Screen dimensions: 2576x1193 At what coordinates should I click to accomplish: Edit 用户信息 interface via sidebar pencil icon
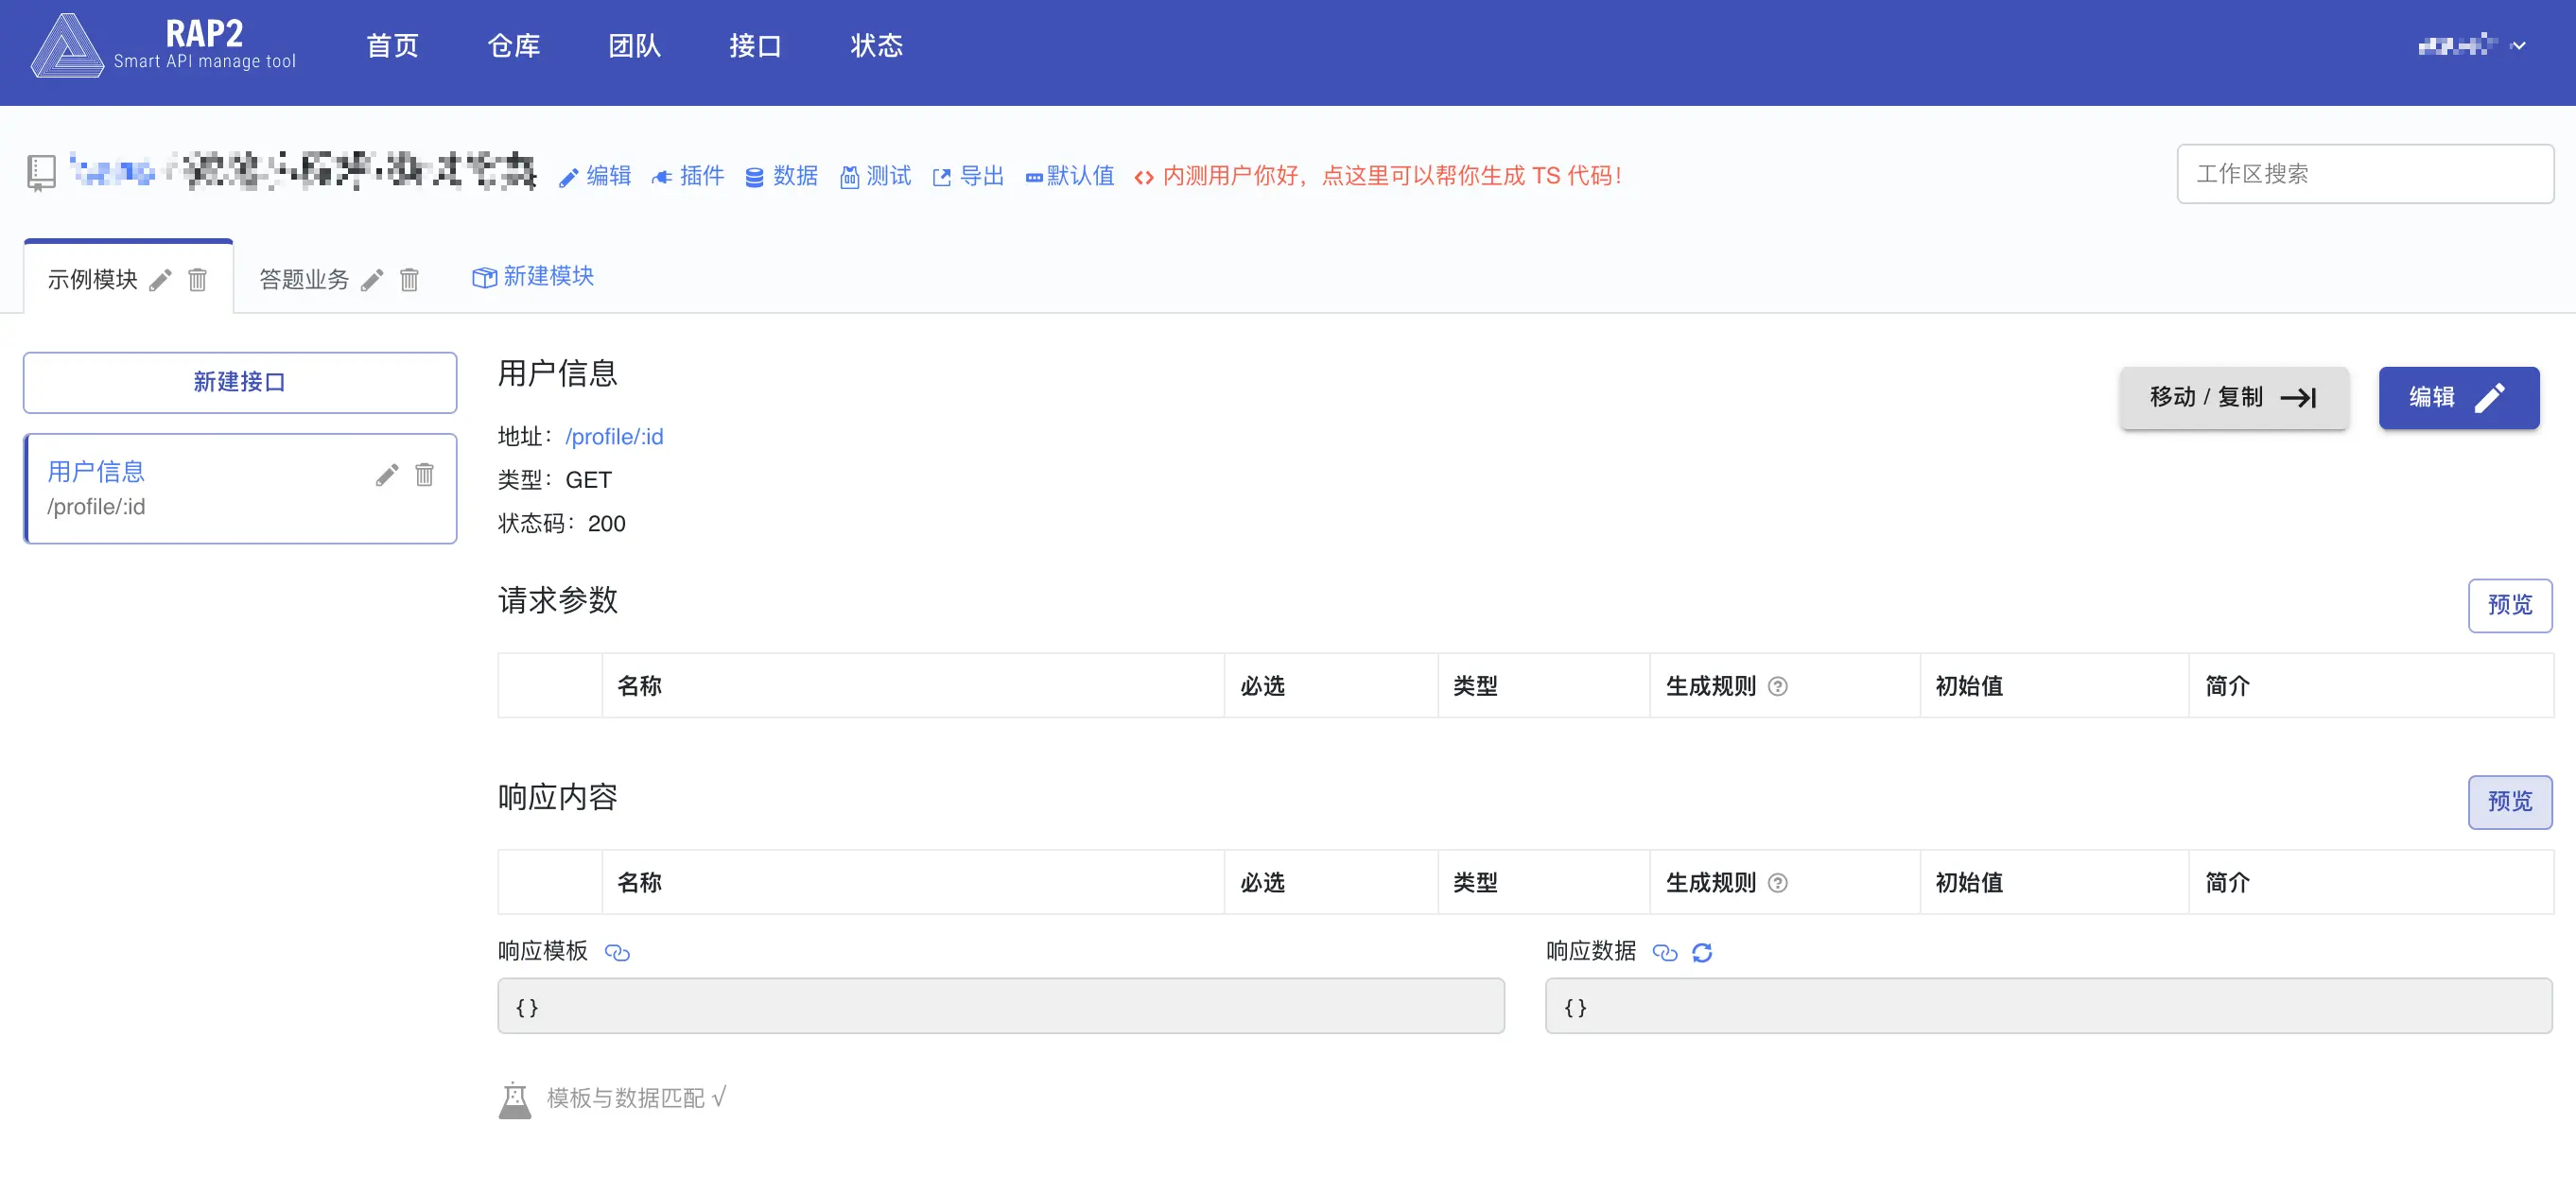tap(387, 475)
